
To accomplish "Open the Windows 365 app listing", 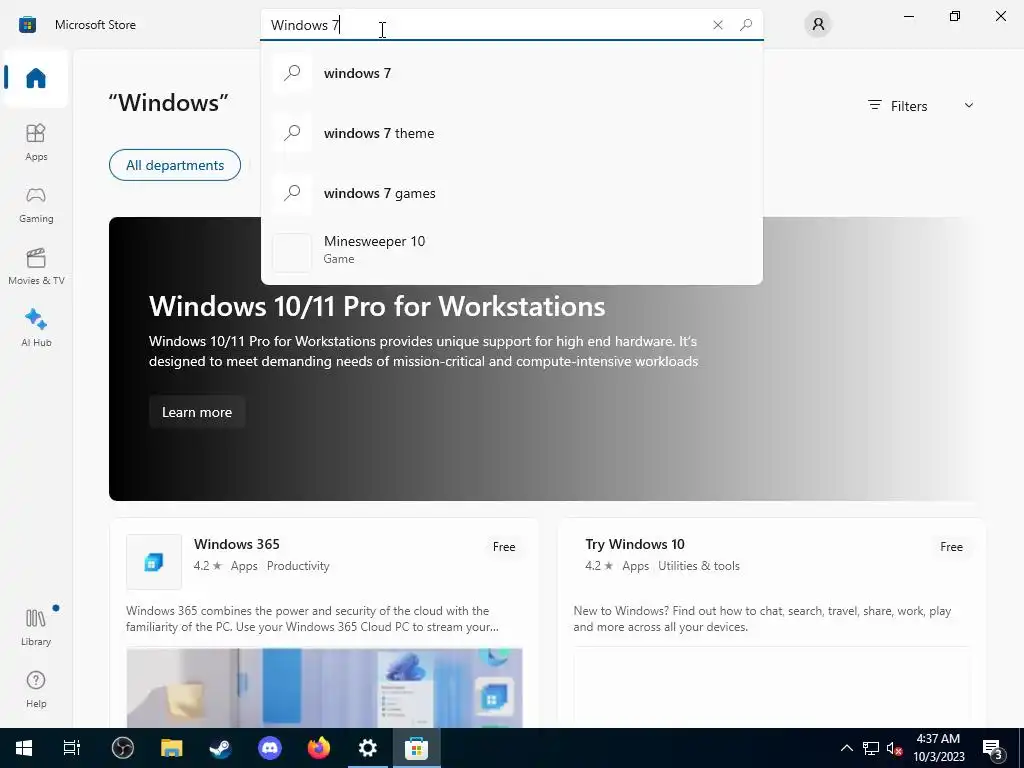I will pos(324,622).
